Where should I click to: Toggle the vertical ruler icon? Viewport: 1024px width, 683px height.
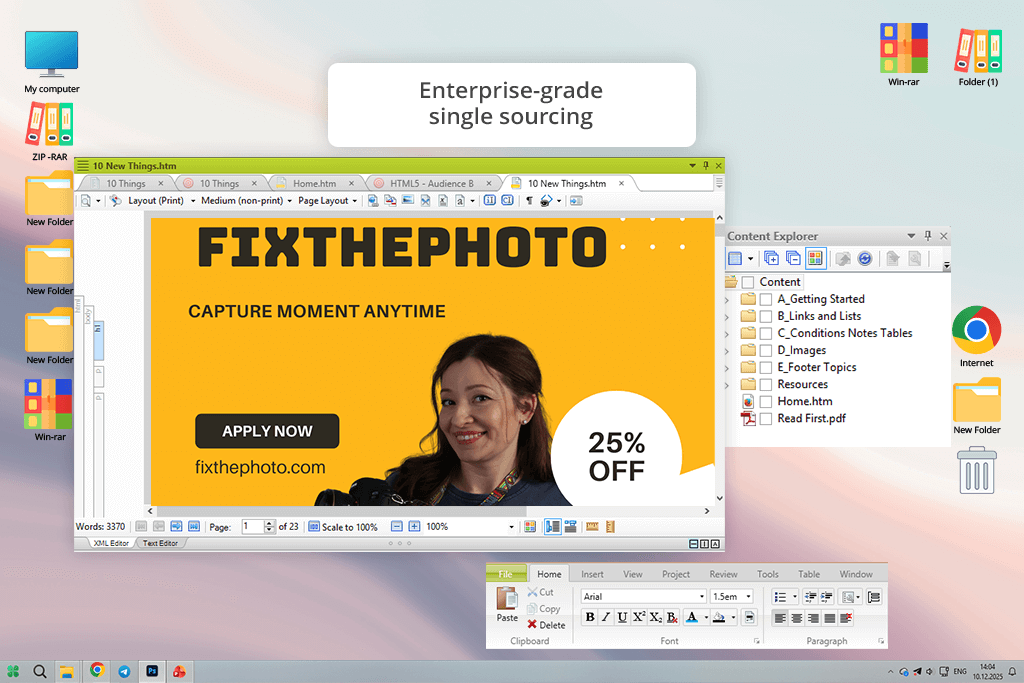click(610, 526)
